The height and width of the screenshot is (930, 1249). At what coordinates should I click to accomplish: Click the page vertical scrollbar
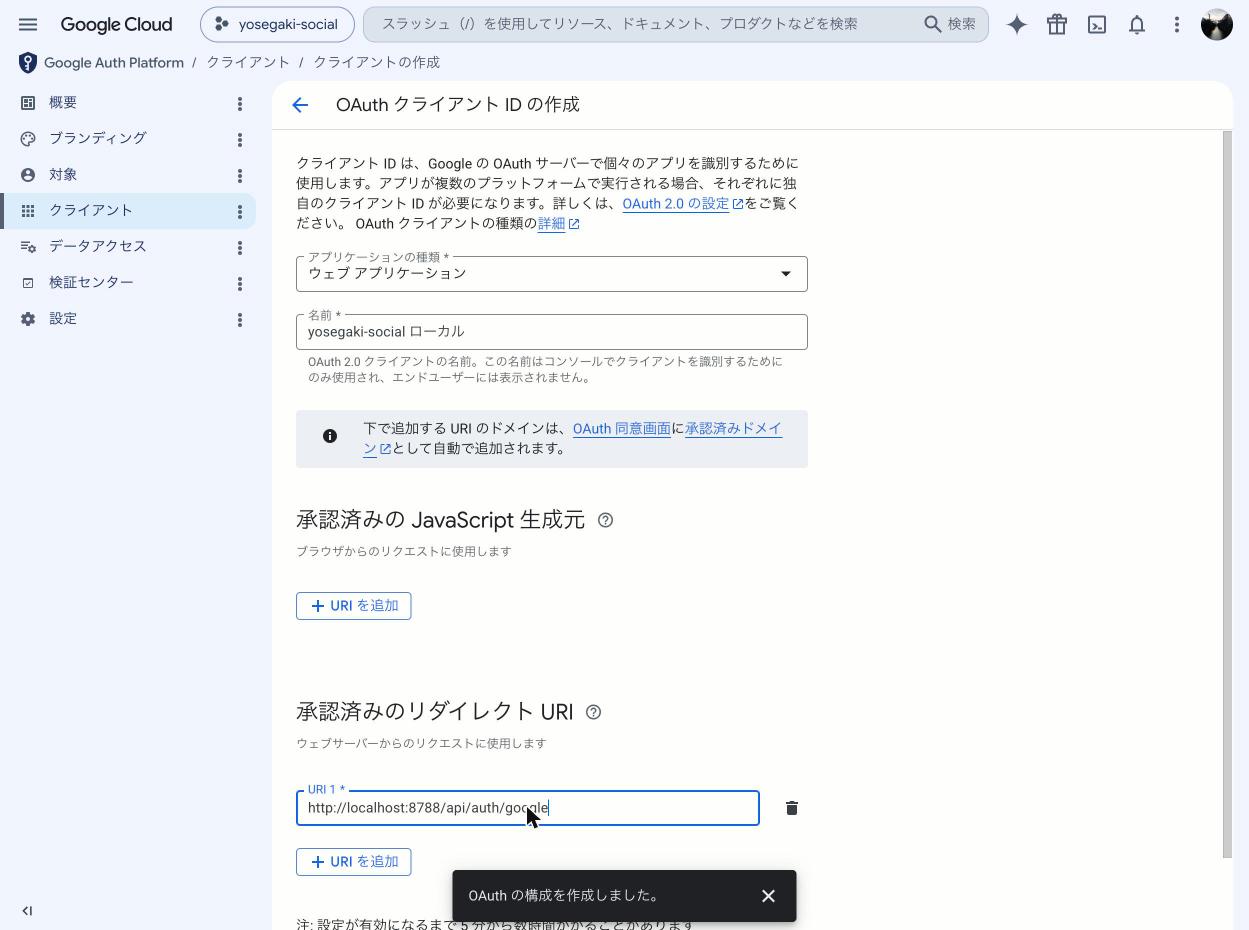1228,494
